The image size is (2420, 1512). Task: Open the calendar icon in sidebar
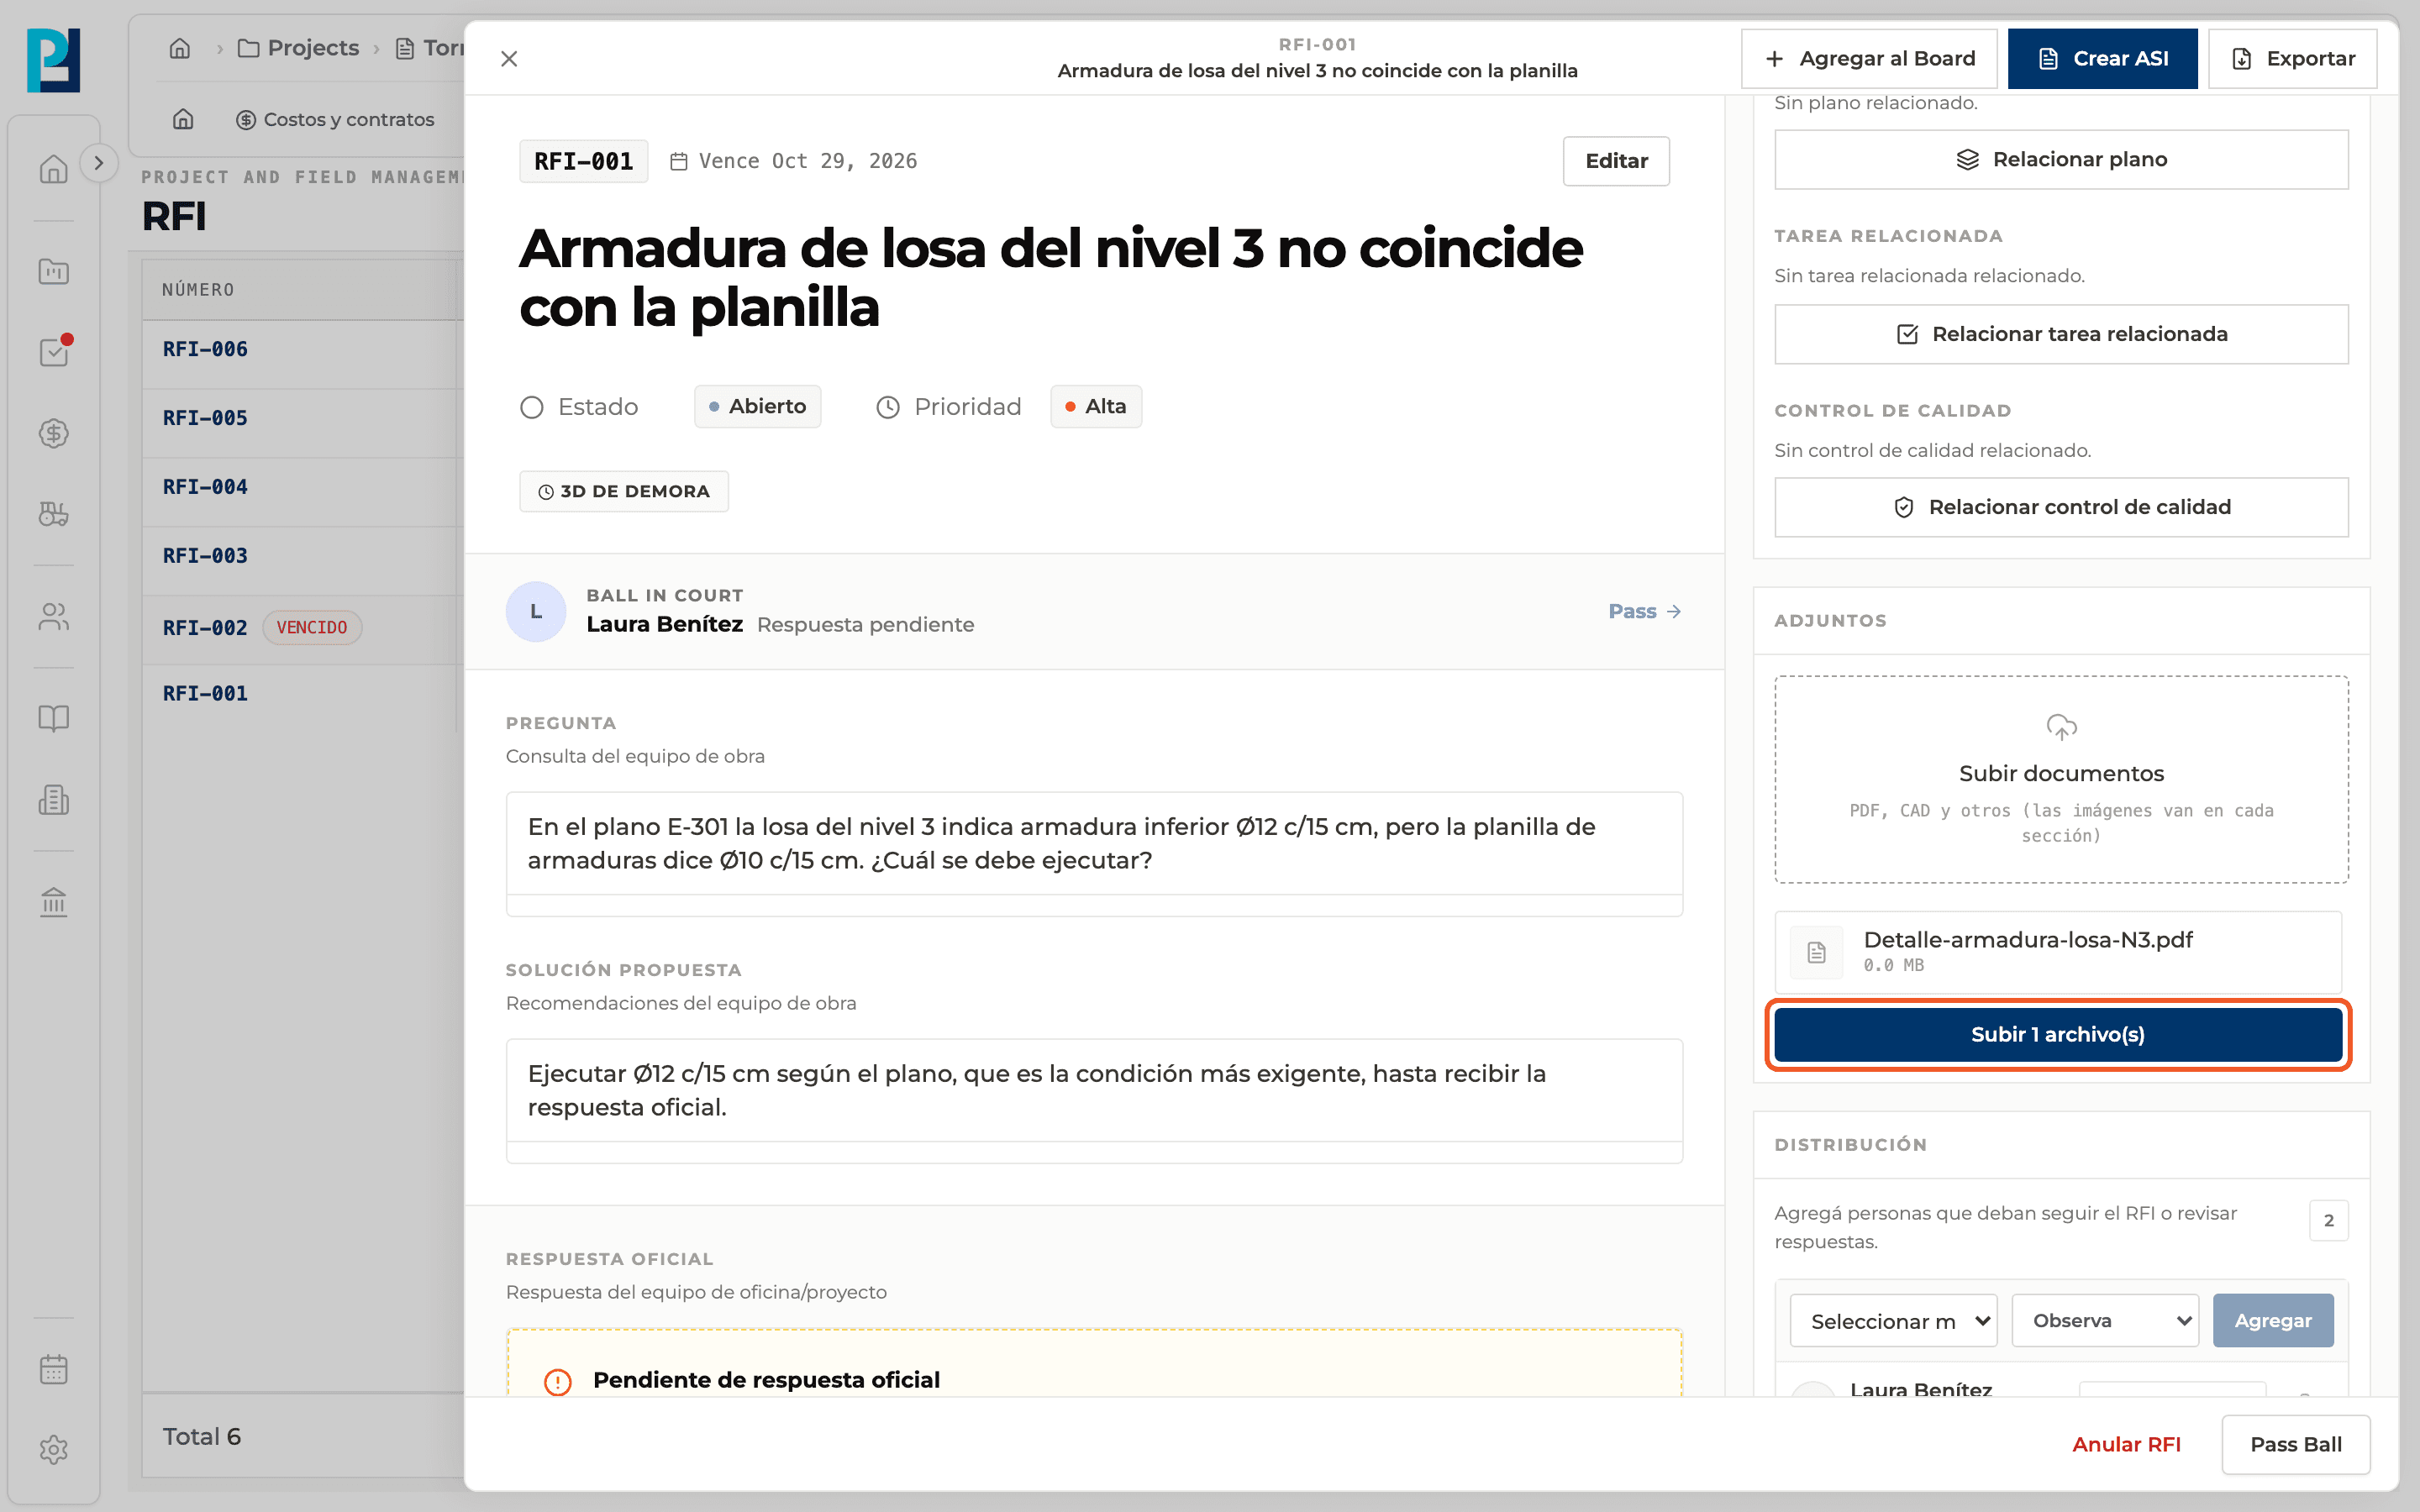(54, 1369)
